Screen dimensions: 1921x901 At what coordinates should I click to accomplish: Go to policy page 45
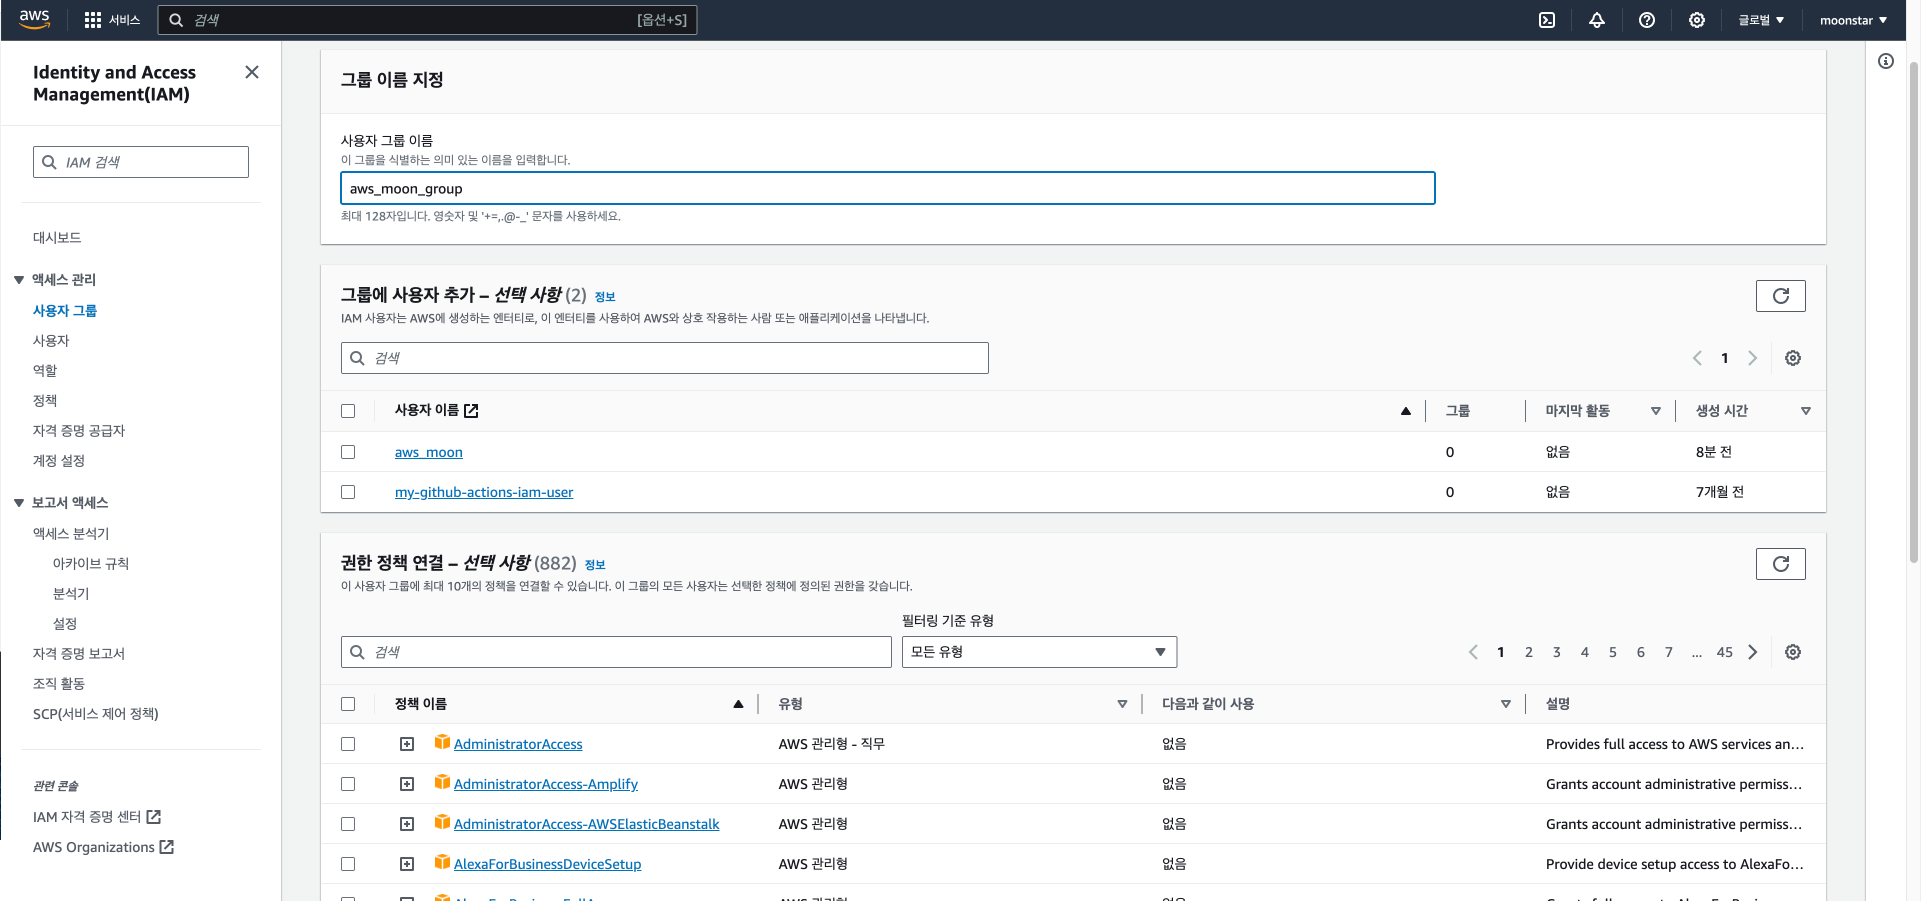point(1725,652)
